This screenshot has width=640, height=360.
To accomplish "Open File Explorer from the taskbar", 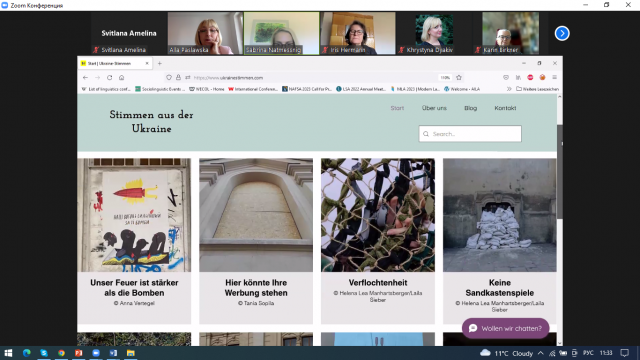I will coord(131,353).
